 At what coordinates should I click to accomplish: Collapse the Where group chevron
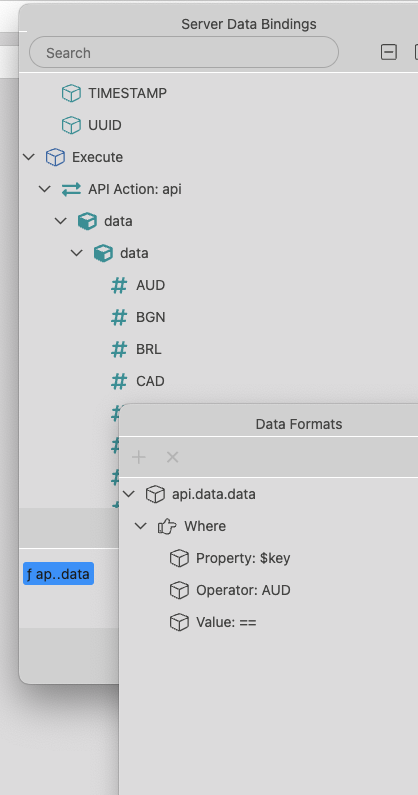click(141, 526)
